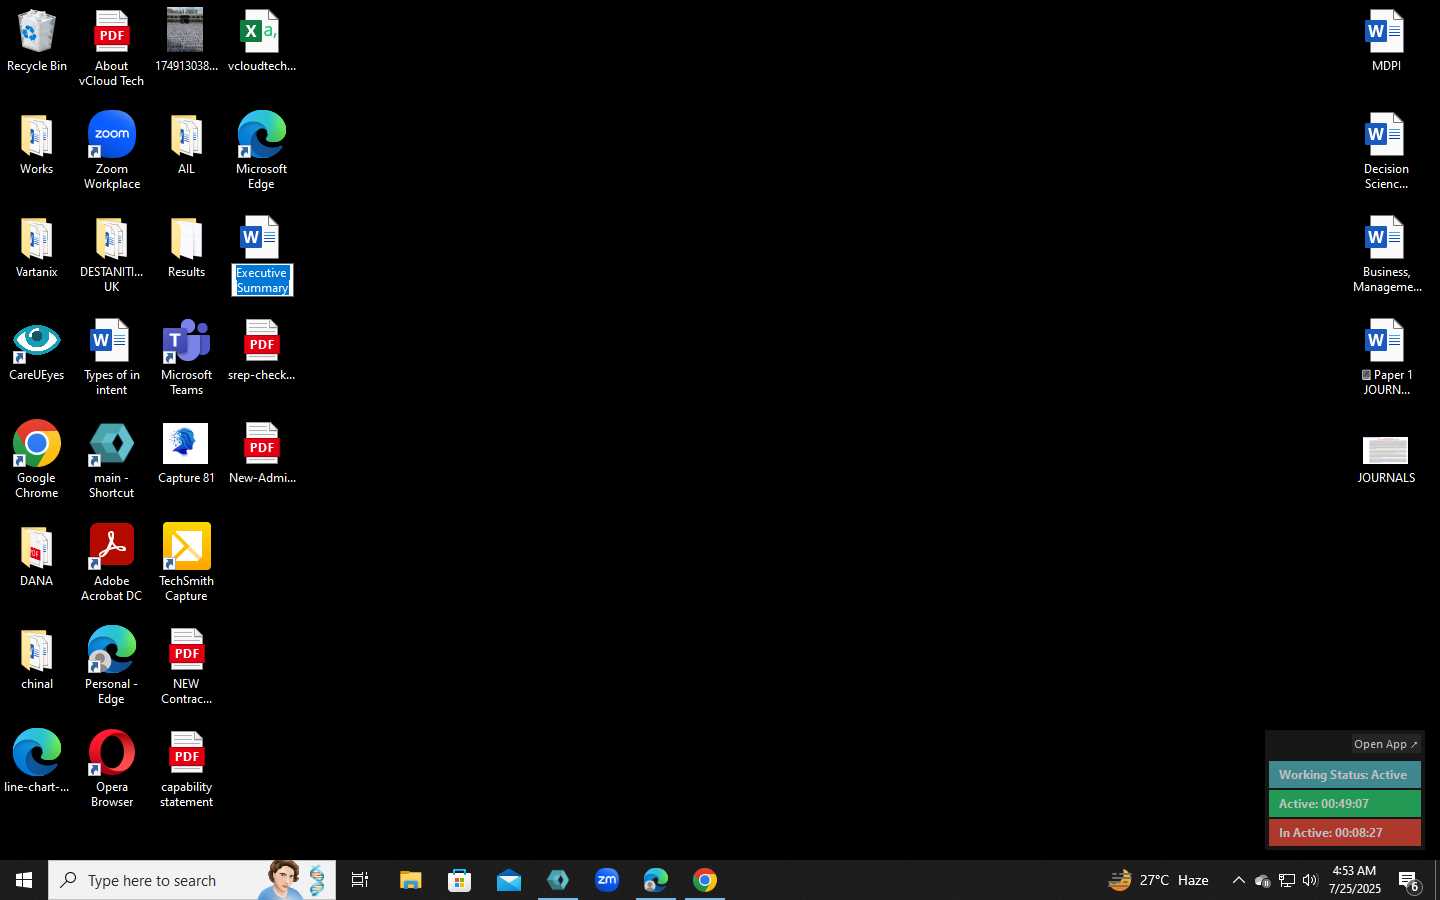Select New-Admi PDF file
The image size is (1440, 900).
tap(261, 454)
